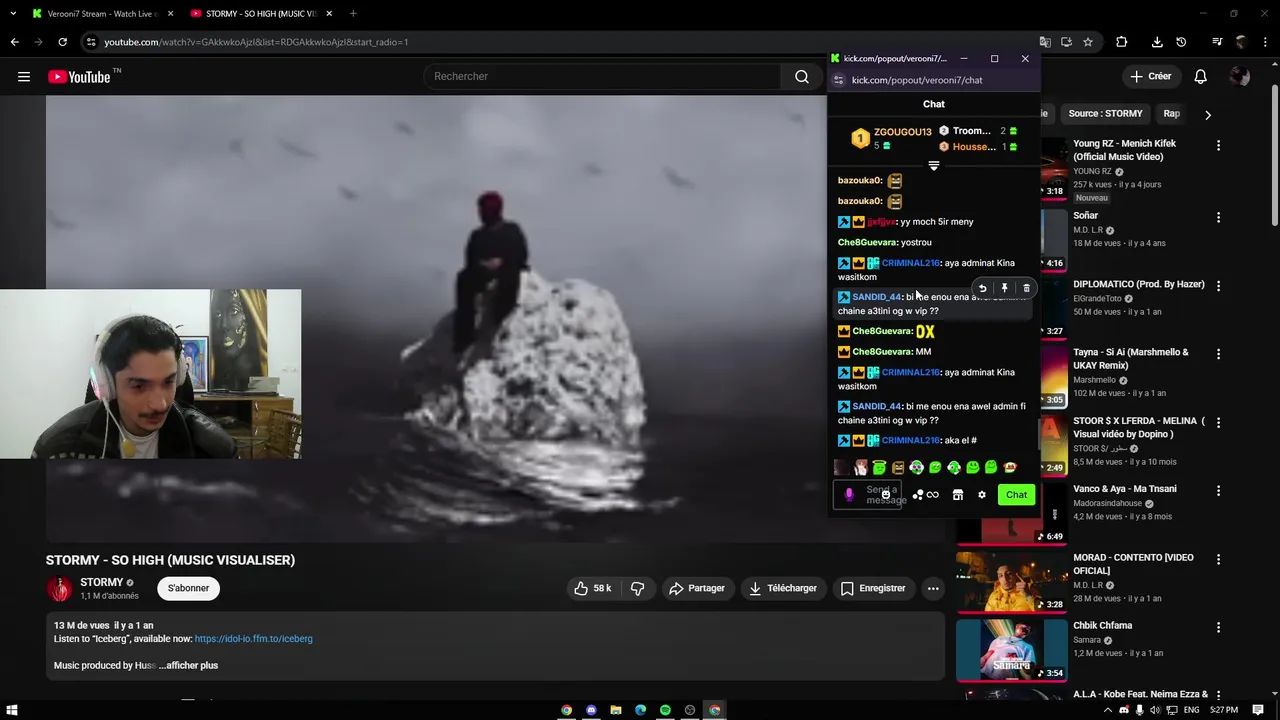Screen dimensions: 1280x720
Task: Open the YouTube notifications bell
Action: pyautogui.click(x=1201, y=77)
